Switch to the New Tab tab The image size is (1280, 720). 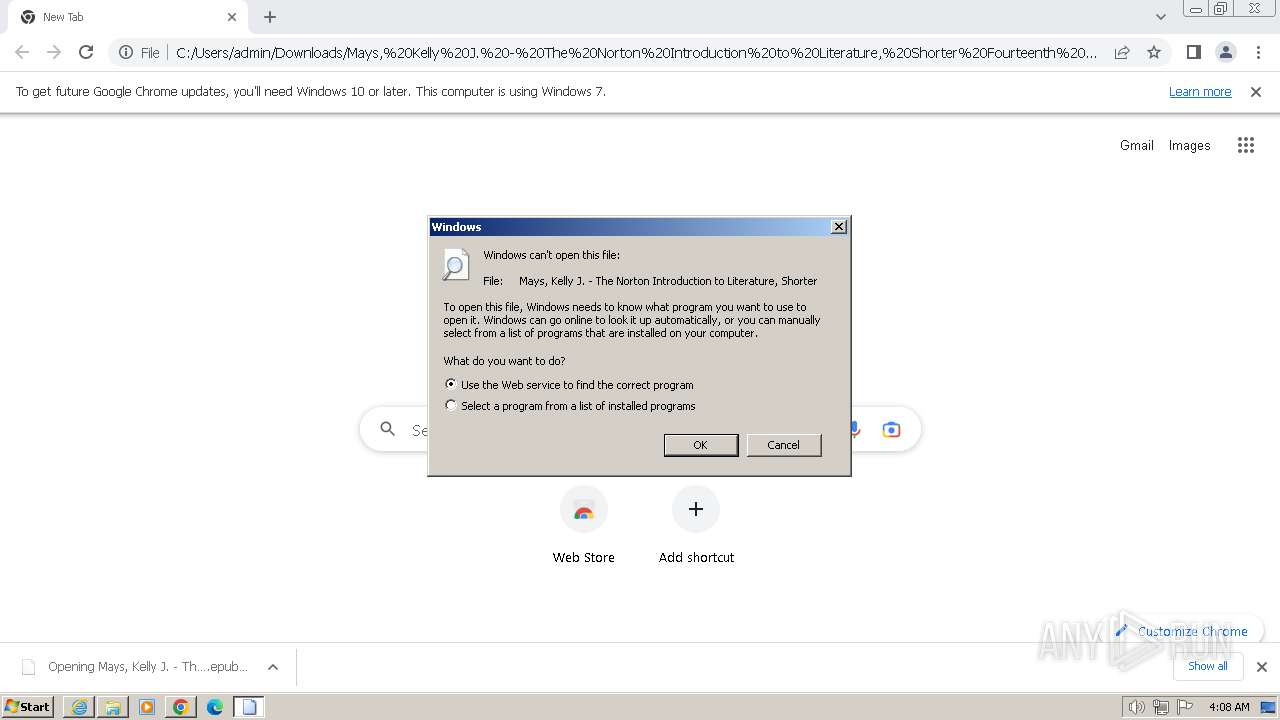pos(130,17)
